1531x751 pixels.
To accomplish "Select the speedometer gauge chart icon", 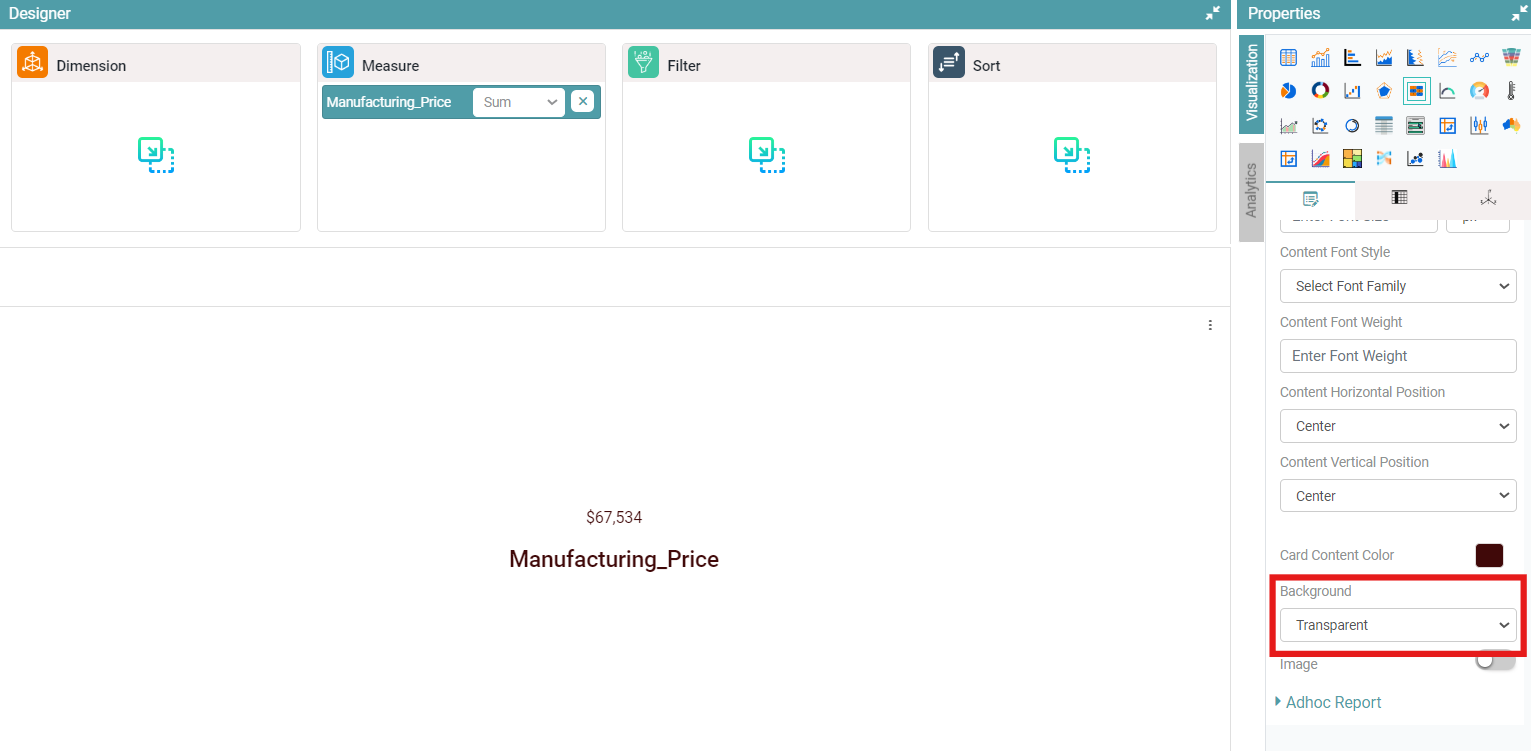I will 1479,91.
